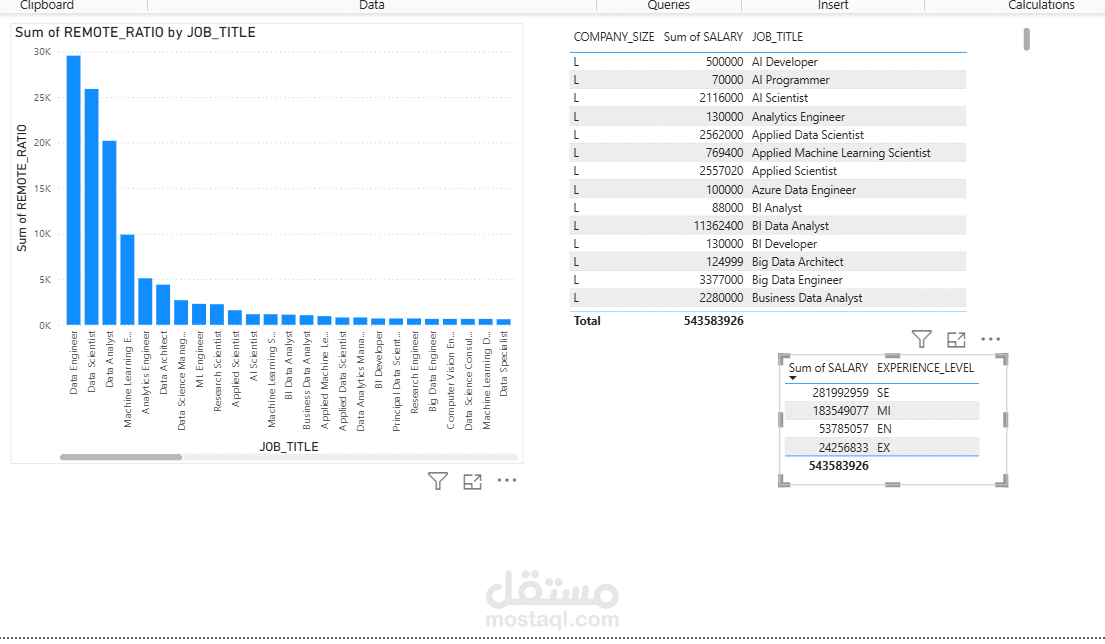Open More options for the salary table visual
Viewport: 1105px width, 644px height.
click(x=990, y=339)
